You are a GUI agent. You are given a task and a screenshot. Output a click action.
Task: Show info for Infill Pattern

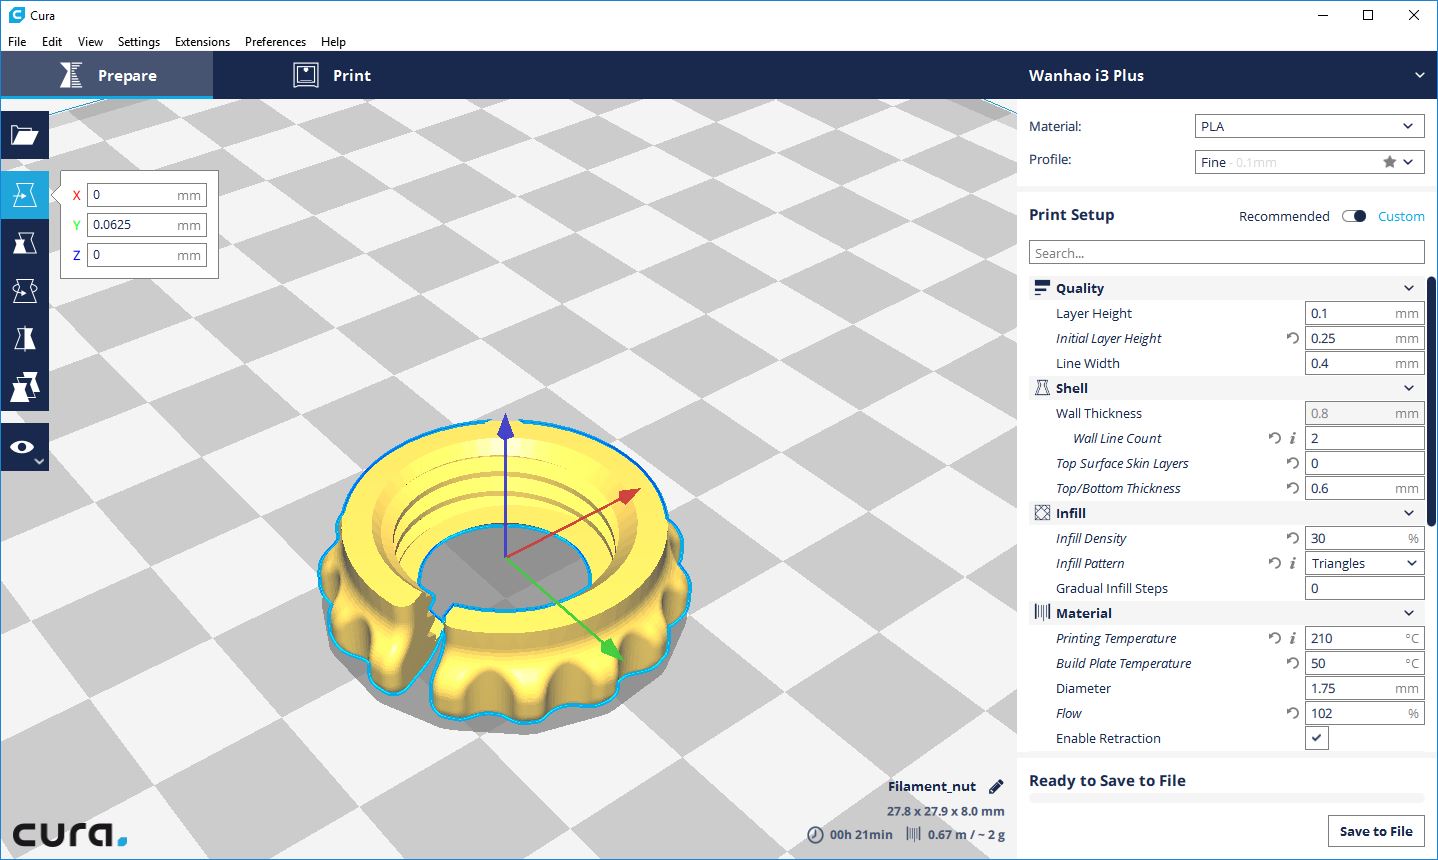1293,563
